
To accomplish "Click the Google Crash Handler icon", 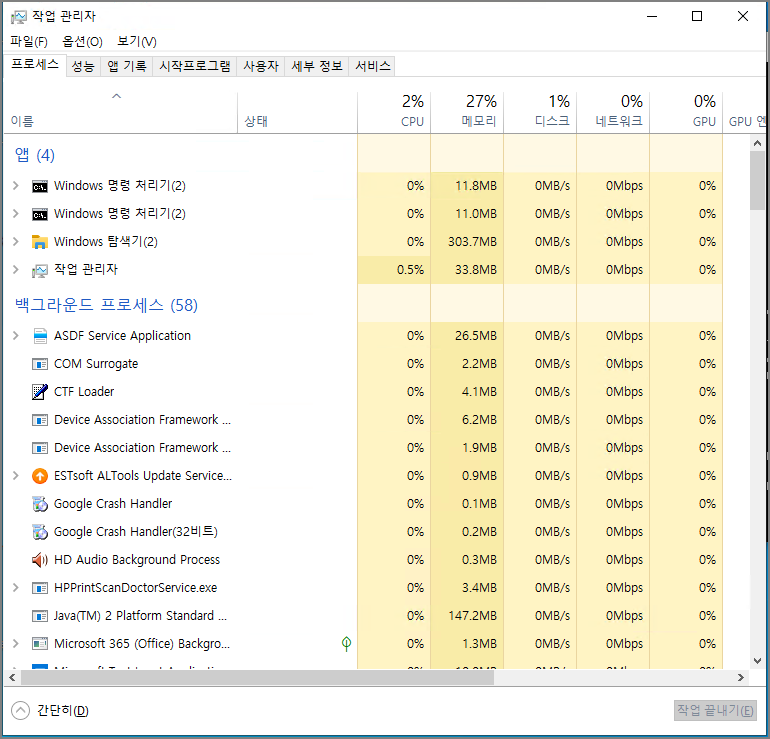I will point(40,504).
